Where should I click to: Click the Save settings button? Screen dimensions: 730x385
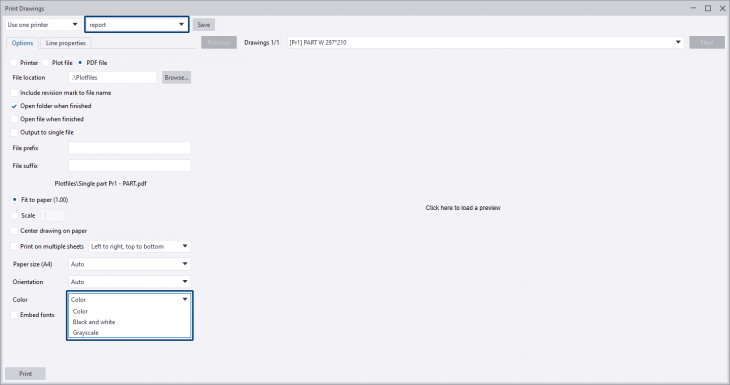[x=204, y=25]
